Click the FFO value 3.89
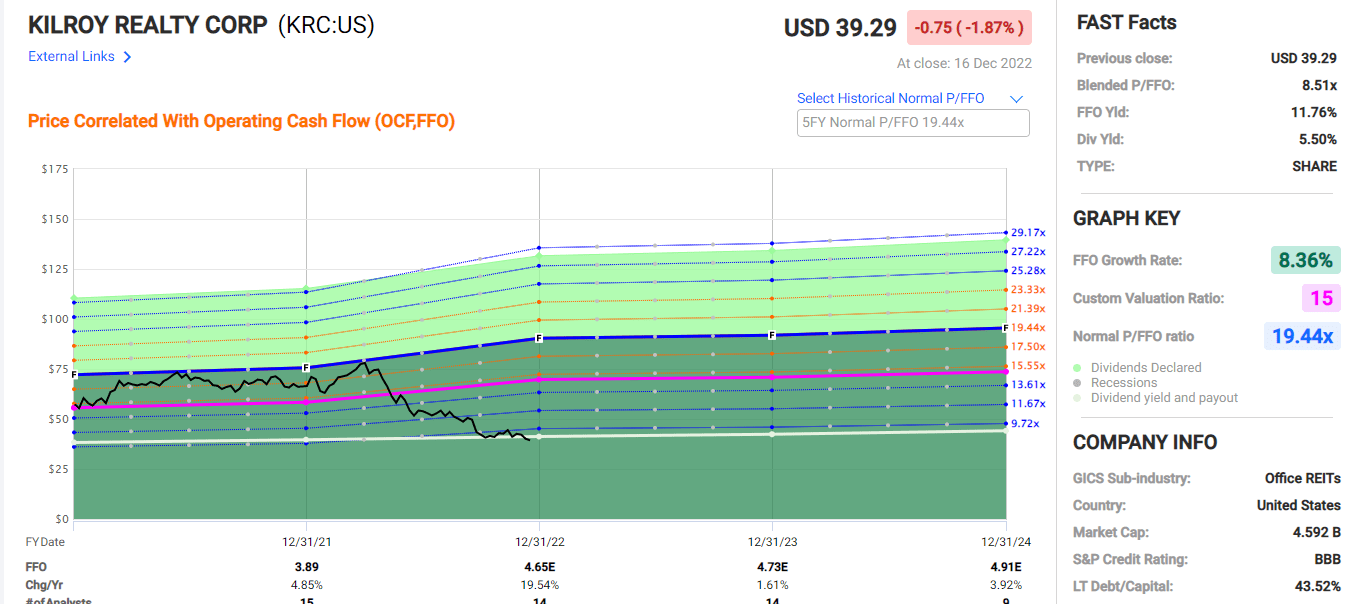This screenshot has height=604, width=1357. point(306,567)
